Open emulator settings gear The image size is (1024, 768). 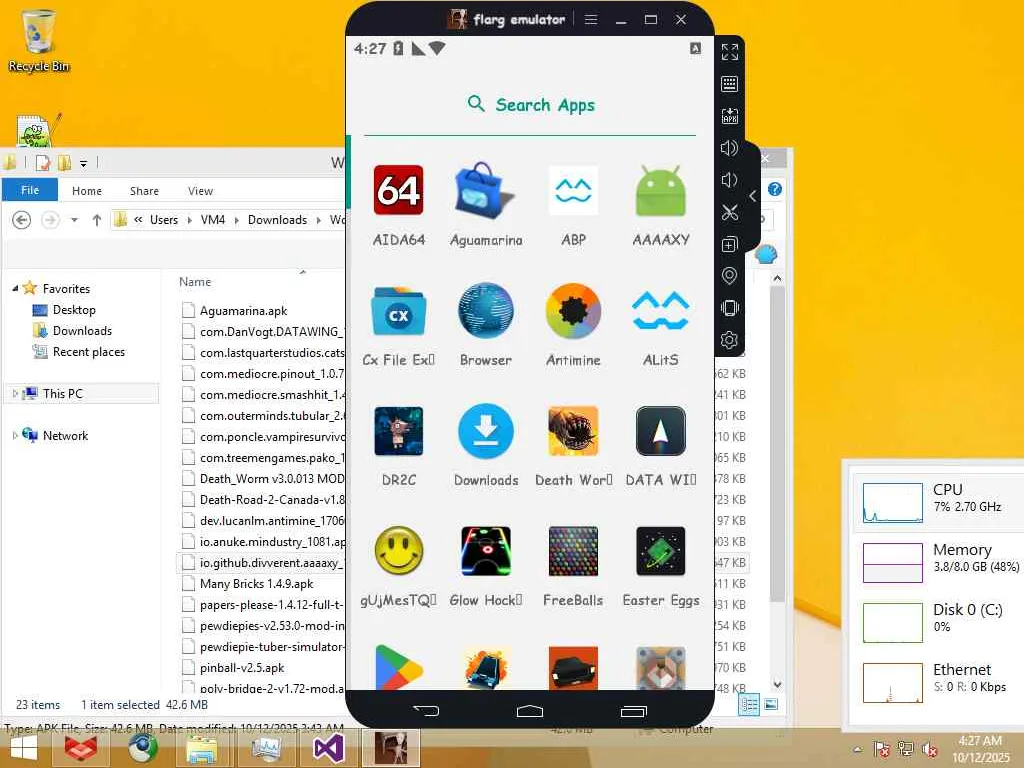coord(729,340)
